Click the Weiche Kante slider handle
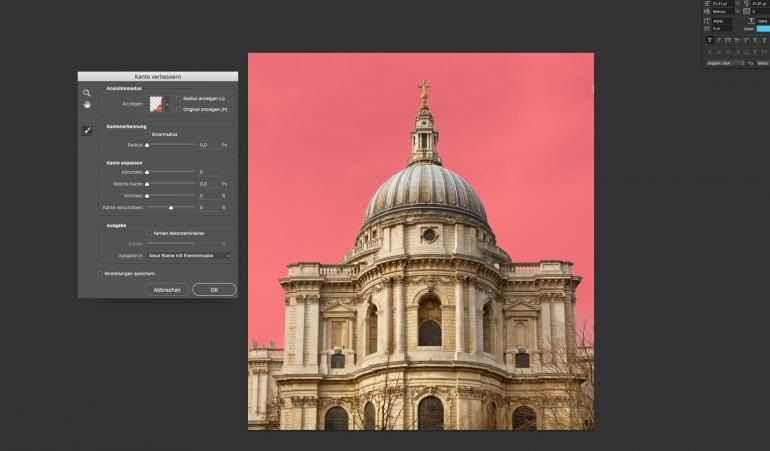The image size is (770, 451). [147, 184]
